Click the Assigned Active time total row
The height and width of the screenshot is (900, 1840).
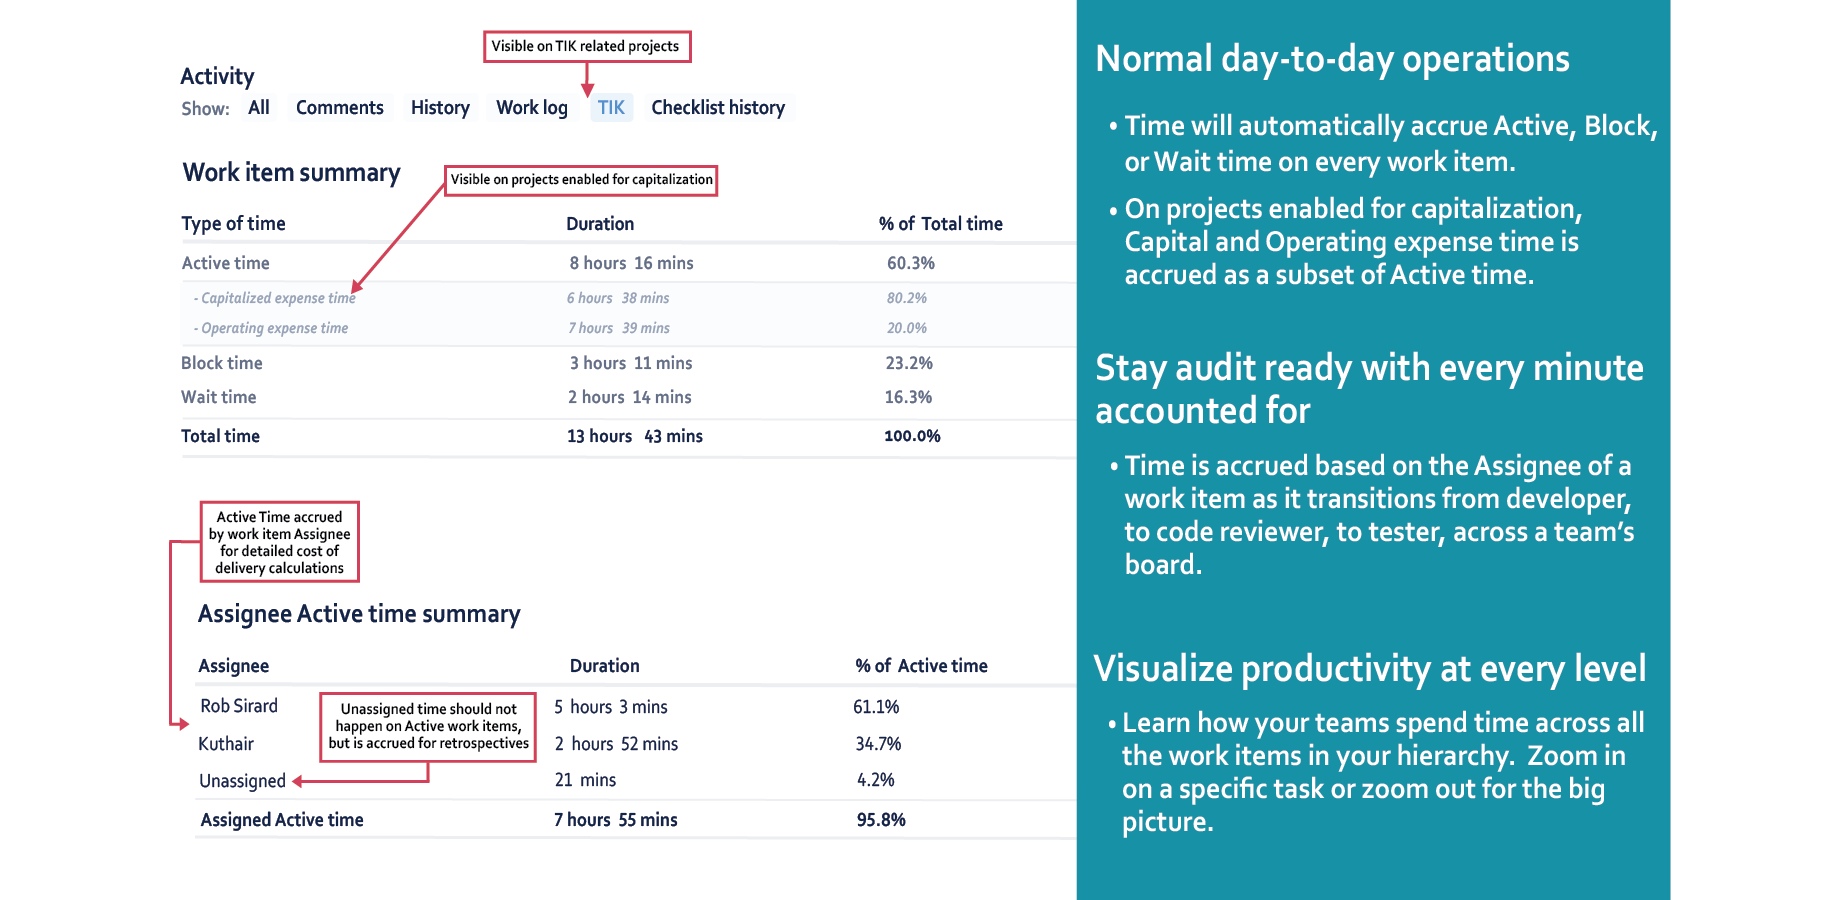click(282, 820)
